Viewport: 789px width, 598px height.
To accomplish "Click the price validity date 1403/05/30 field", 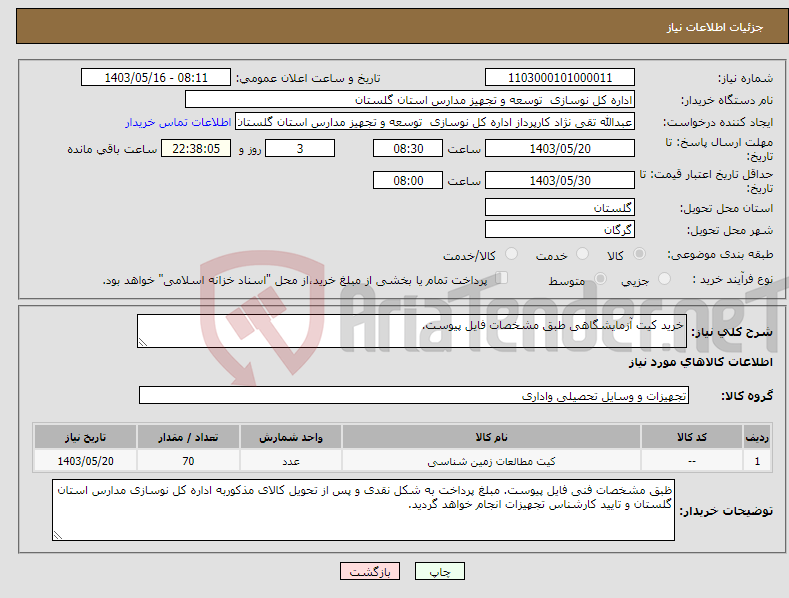I will [560, 180].
